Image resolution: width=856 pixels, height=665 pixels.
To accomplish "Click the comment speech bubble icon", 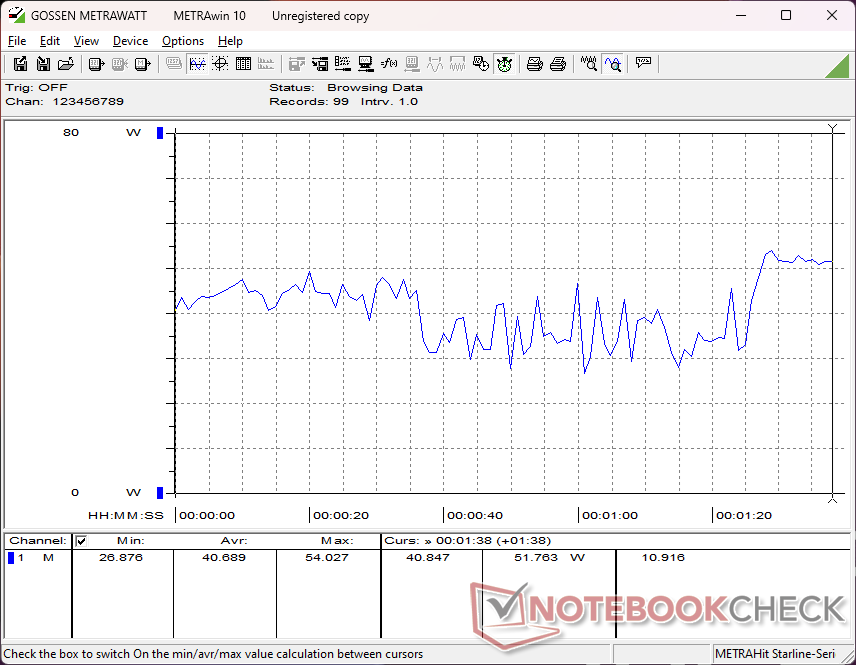I will click(643, 64).
